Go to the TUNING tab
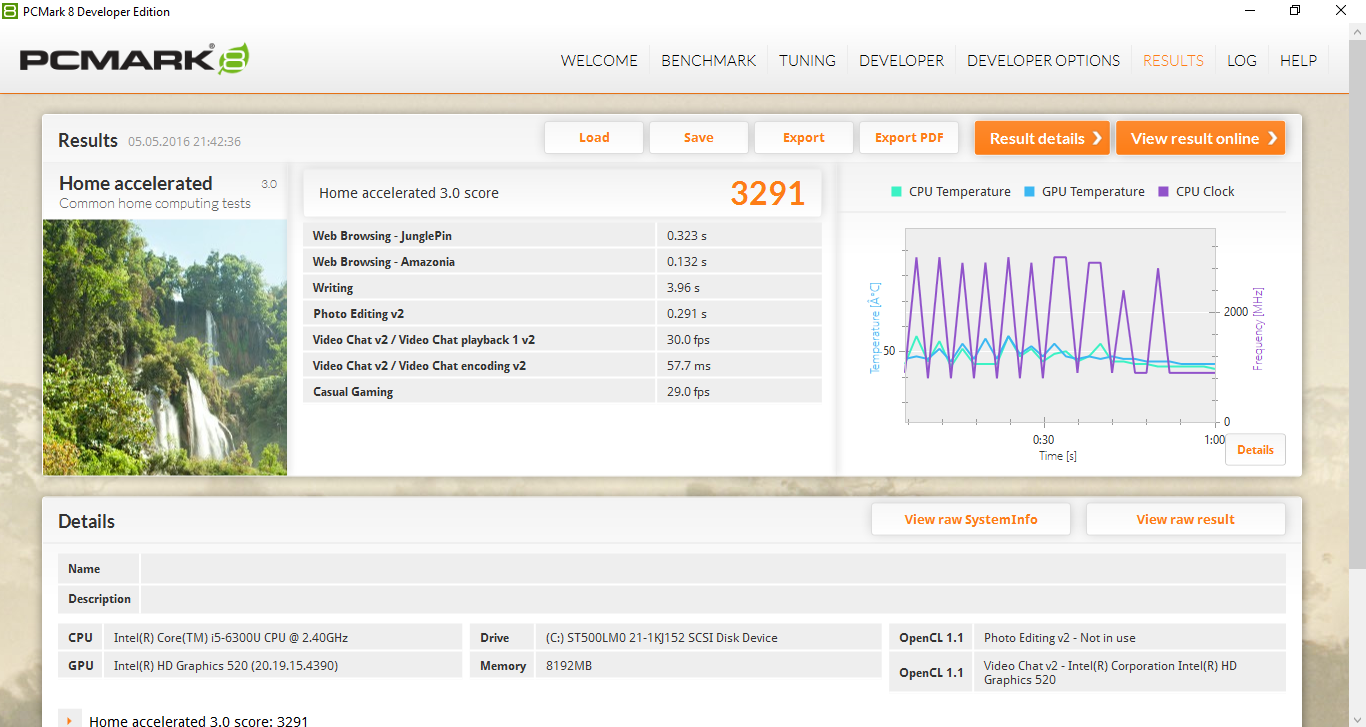The height and width of the screenshot is (727, 1366). (x=807, y=60)
